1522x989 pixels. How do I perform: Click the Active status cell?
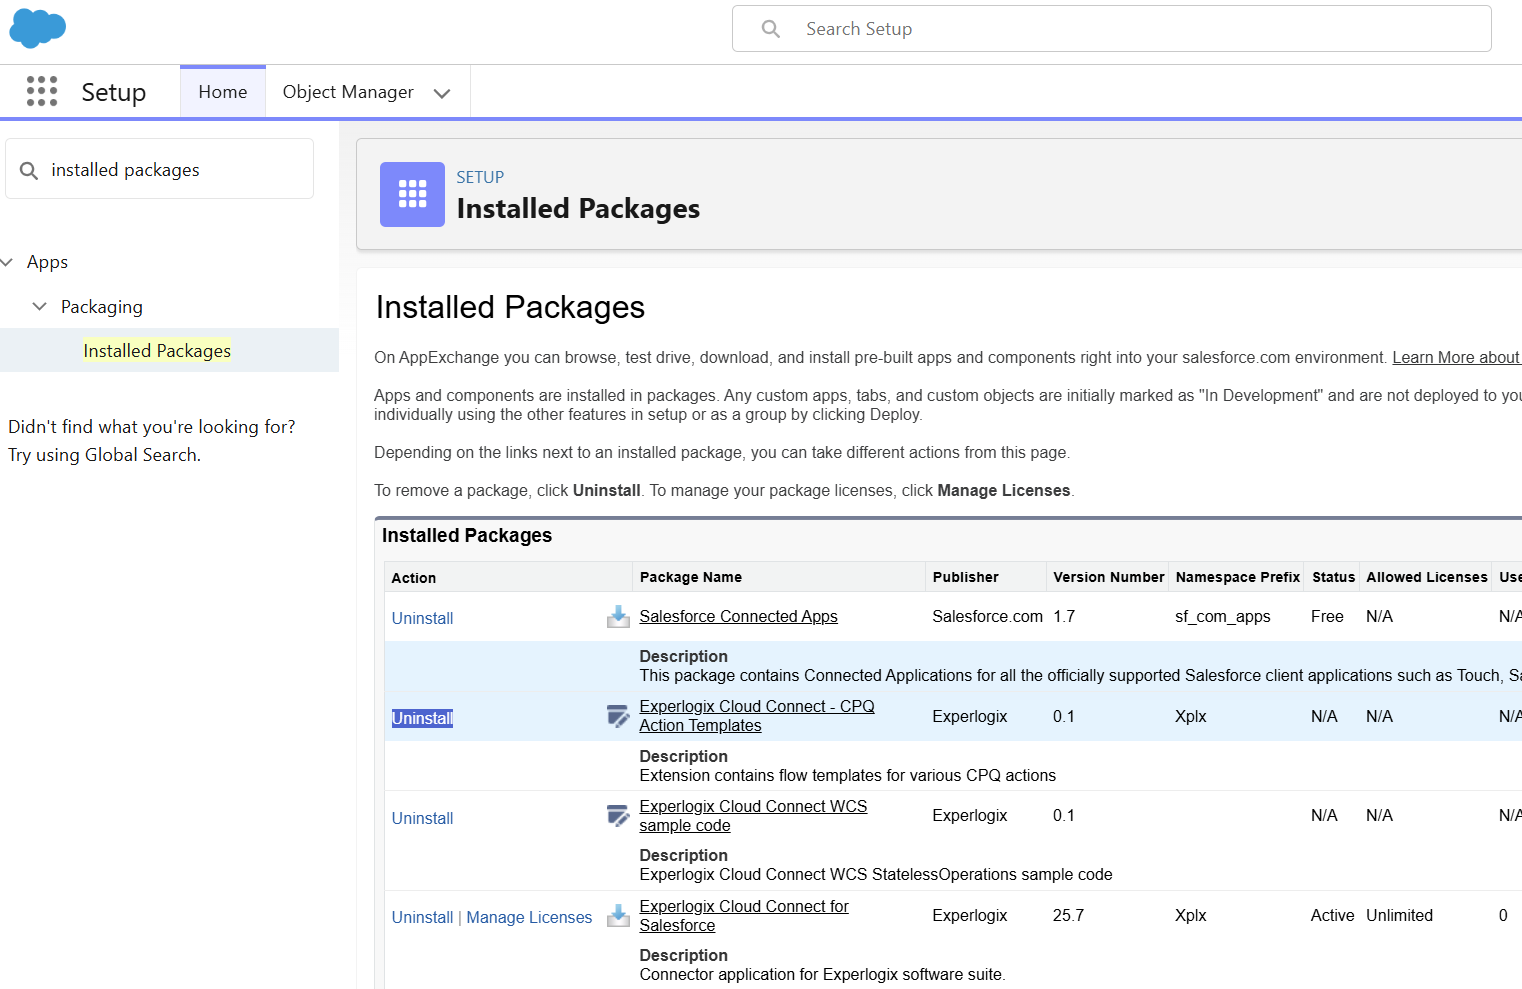tap(1332, 915)
